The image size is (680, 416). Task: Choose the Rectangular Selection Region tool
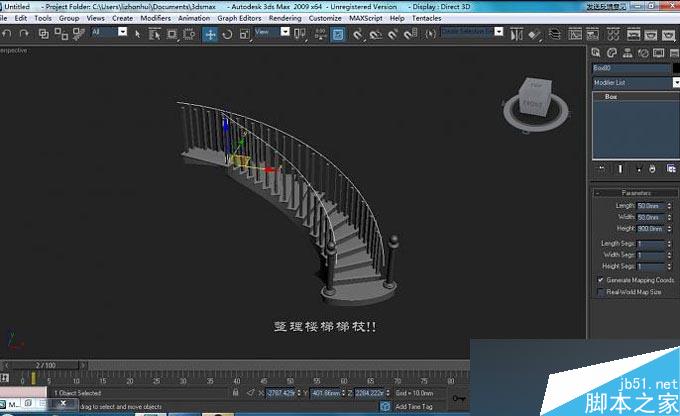point(172,34)
